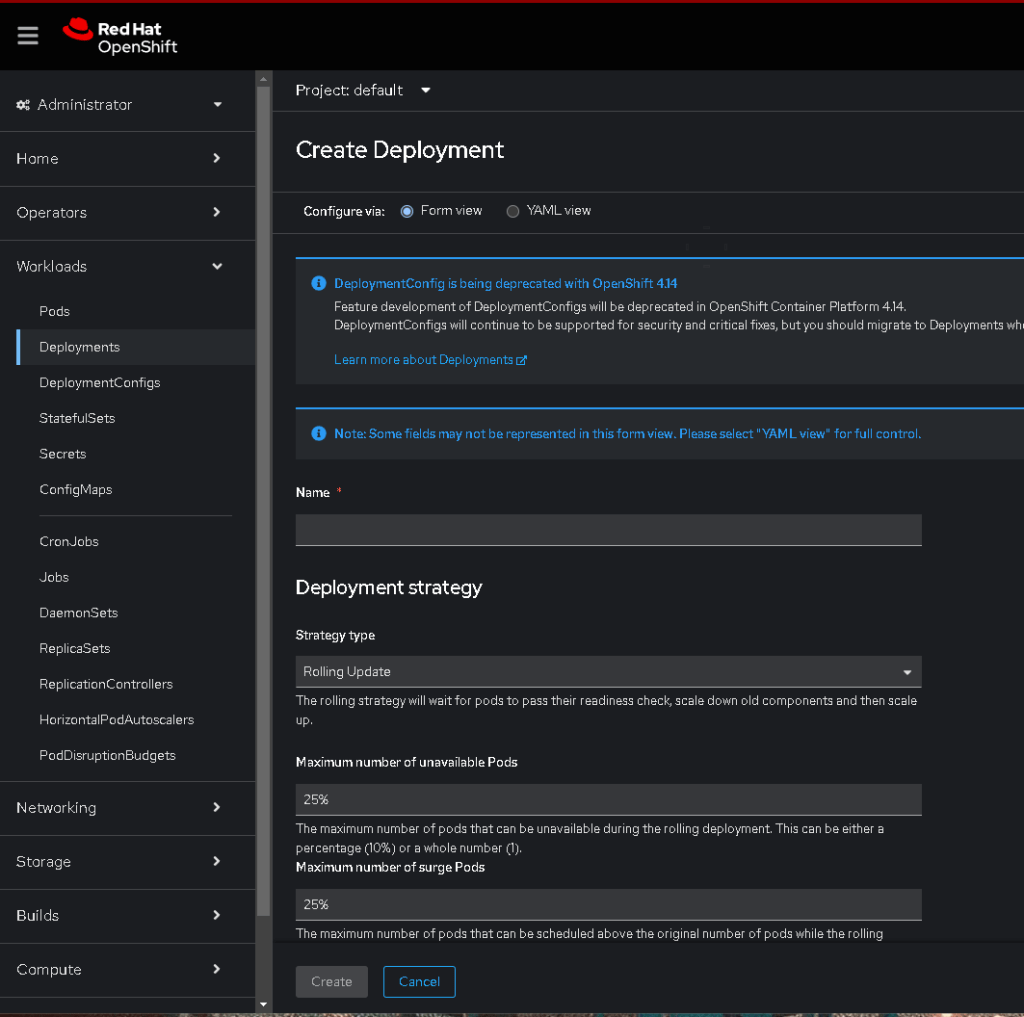Click the sidebar scrollbar down arrow
The height and width of the screenshot is (1017, 1024).
tap(263, 1005)
